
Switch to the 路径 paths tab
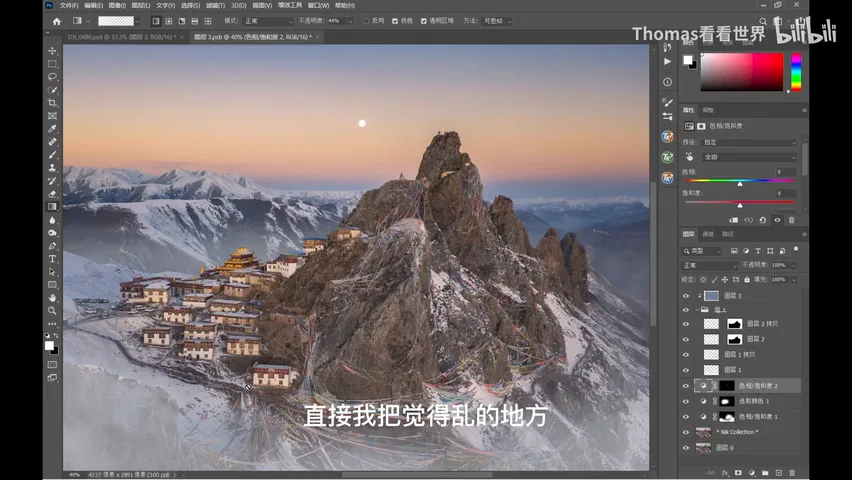pos(728,234)
